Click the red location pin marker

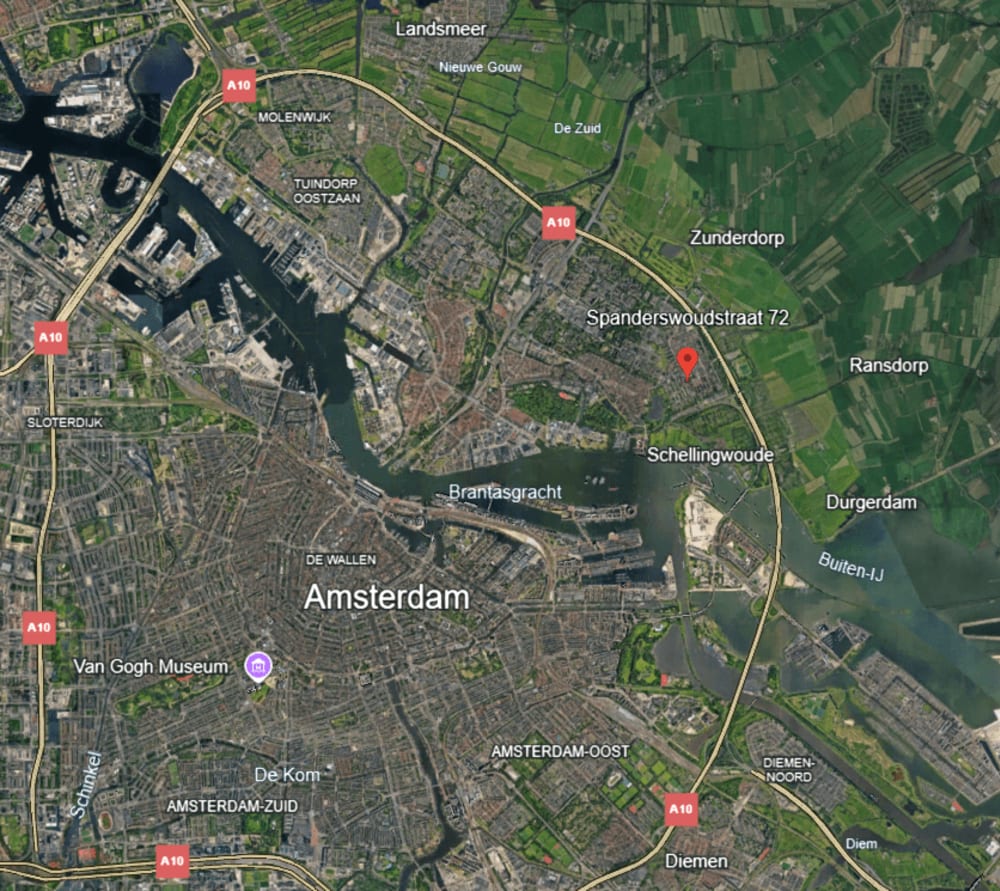686,363
